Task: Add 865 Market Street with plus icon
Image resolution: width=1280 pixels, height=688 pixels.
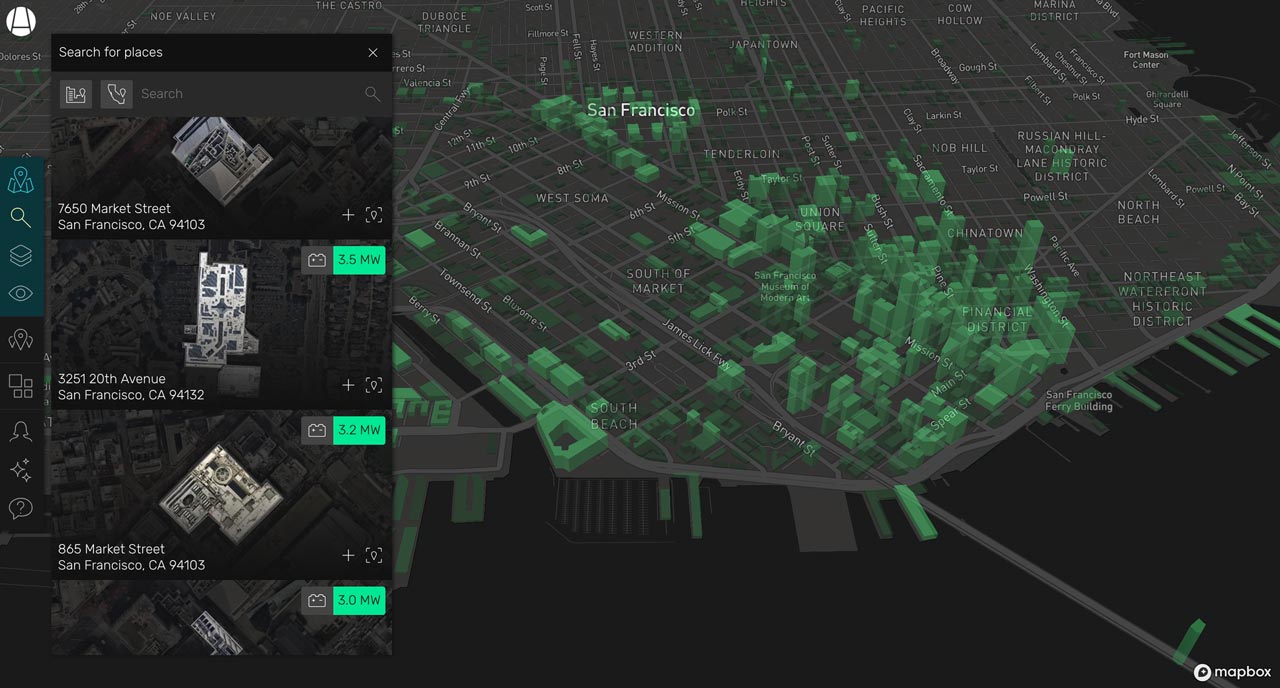Action: tap(348, 555)
